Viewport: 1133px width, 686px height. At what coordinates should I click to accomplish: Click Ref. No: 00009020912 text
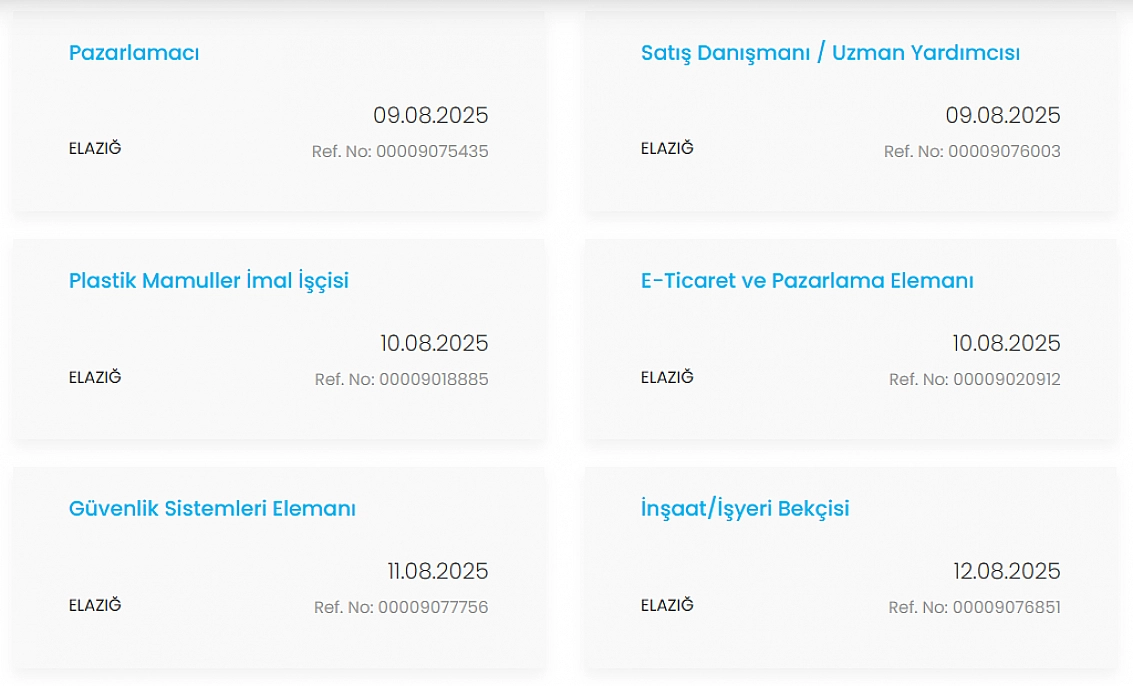pos(975,380)
